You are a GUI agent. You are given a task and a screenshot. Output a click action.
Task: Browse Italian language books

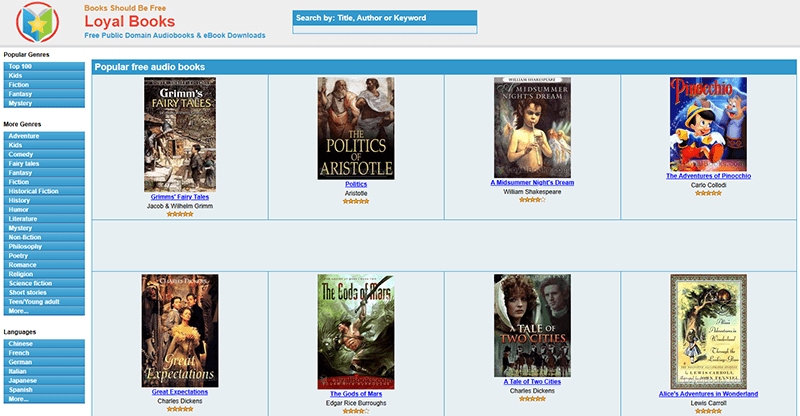(44, 371)
